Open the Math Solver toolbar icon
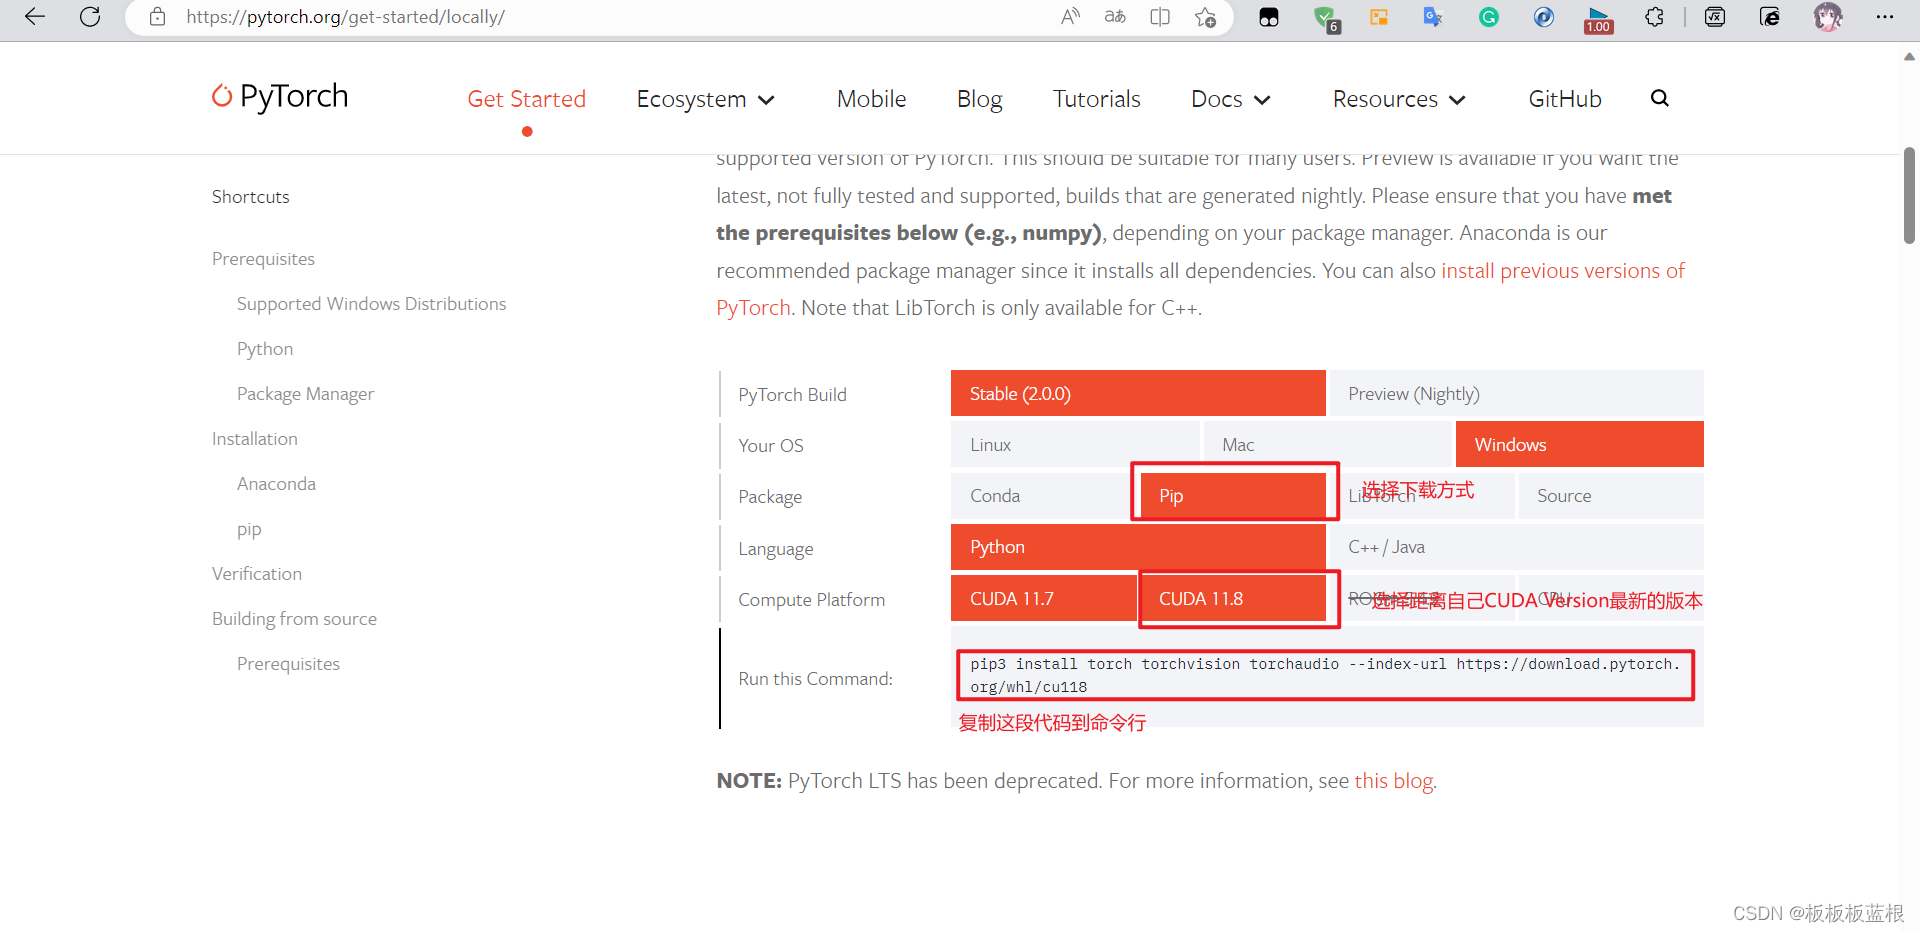Viewport: 1920px width, 932px height. tap(1715, 17)
